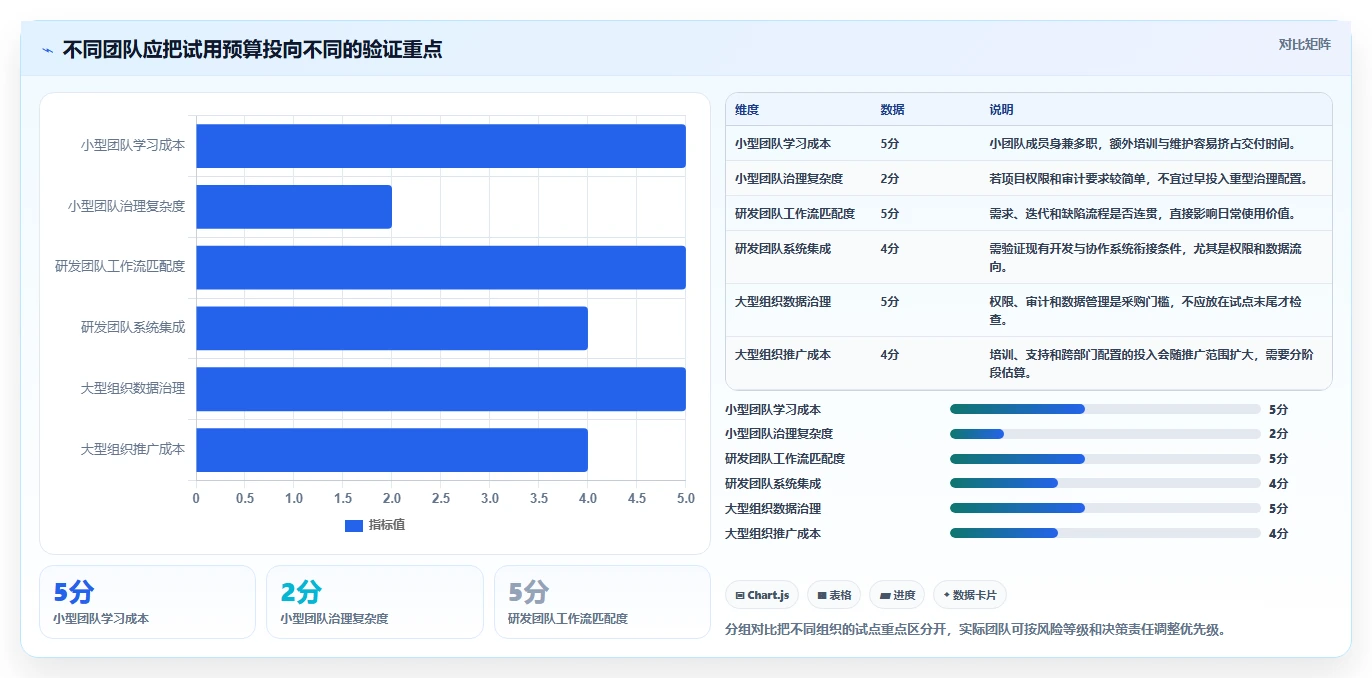Click the lightning icon beside the title
Viewport: 1372px width, 678px height.
tap(47, 50)
